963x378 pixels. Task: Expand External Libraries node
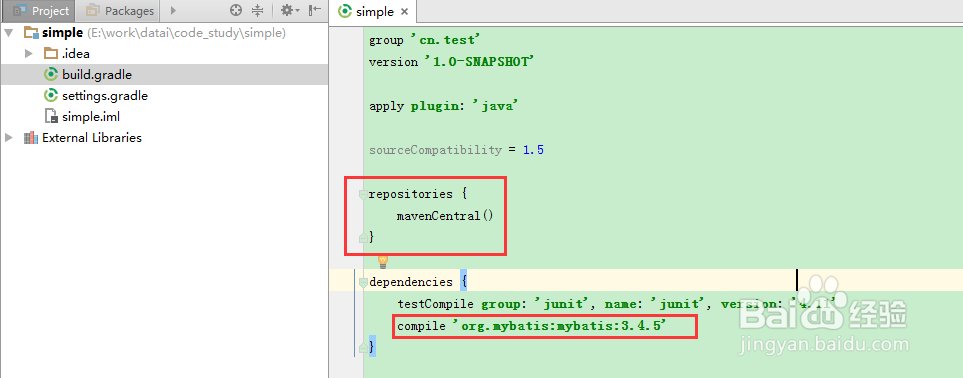[x=8, y=138]
